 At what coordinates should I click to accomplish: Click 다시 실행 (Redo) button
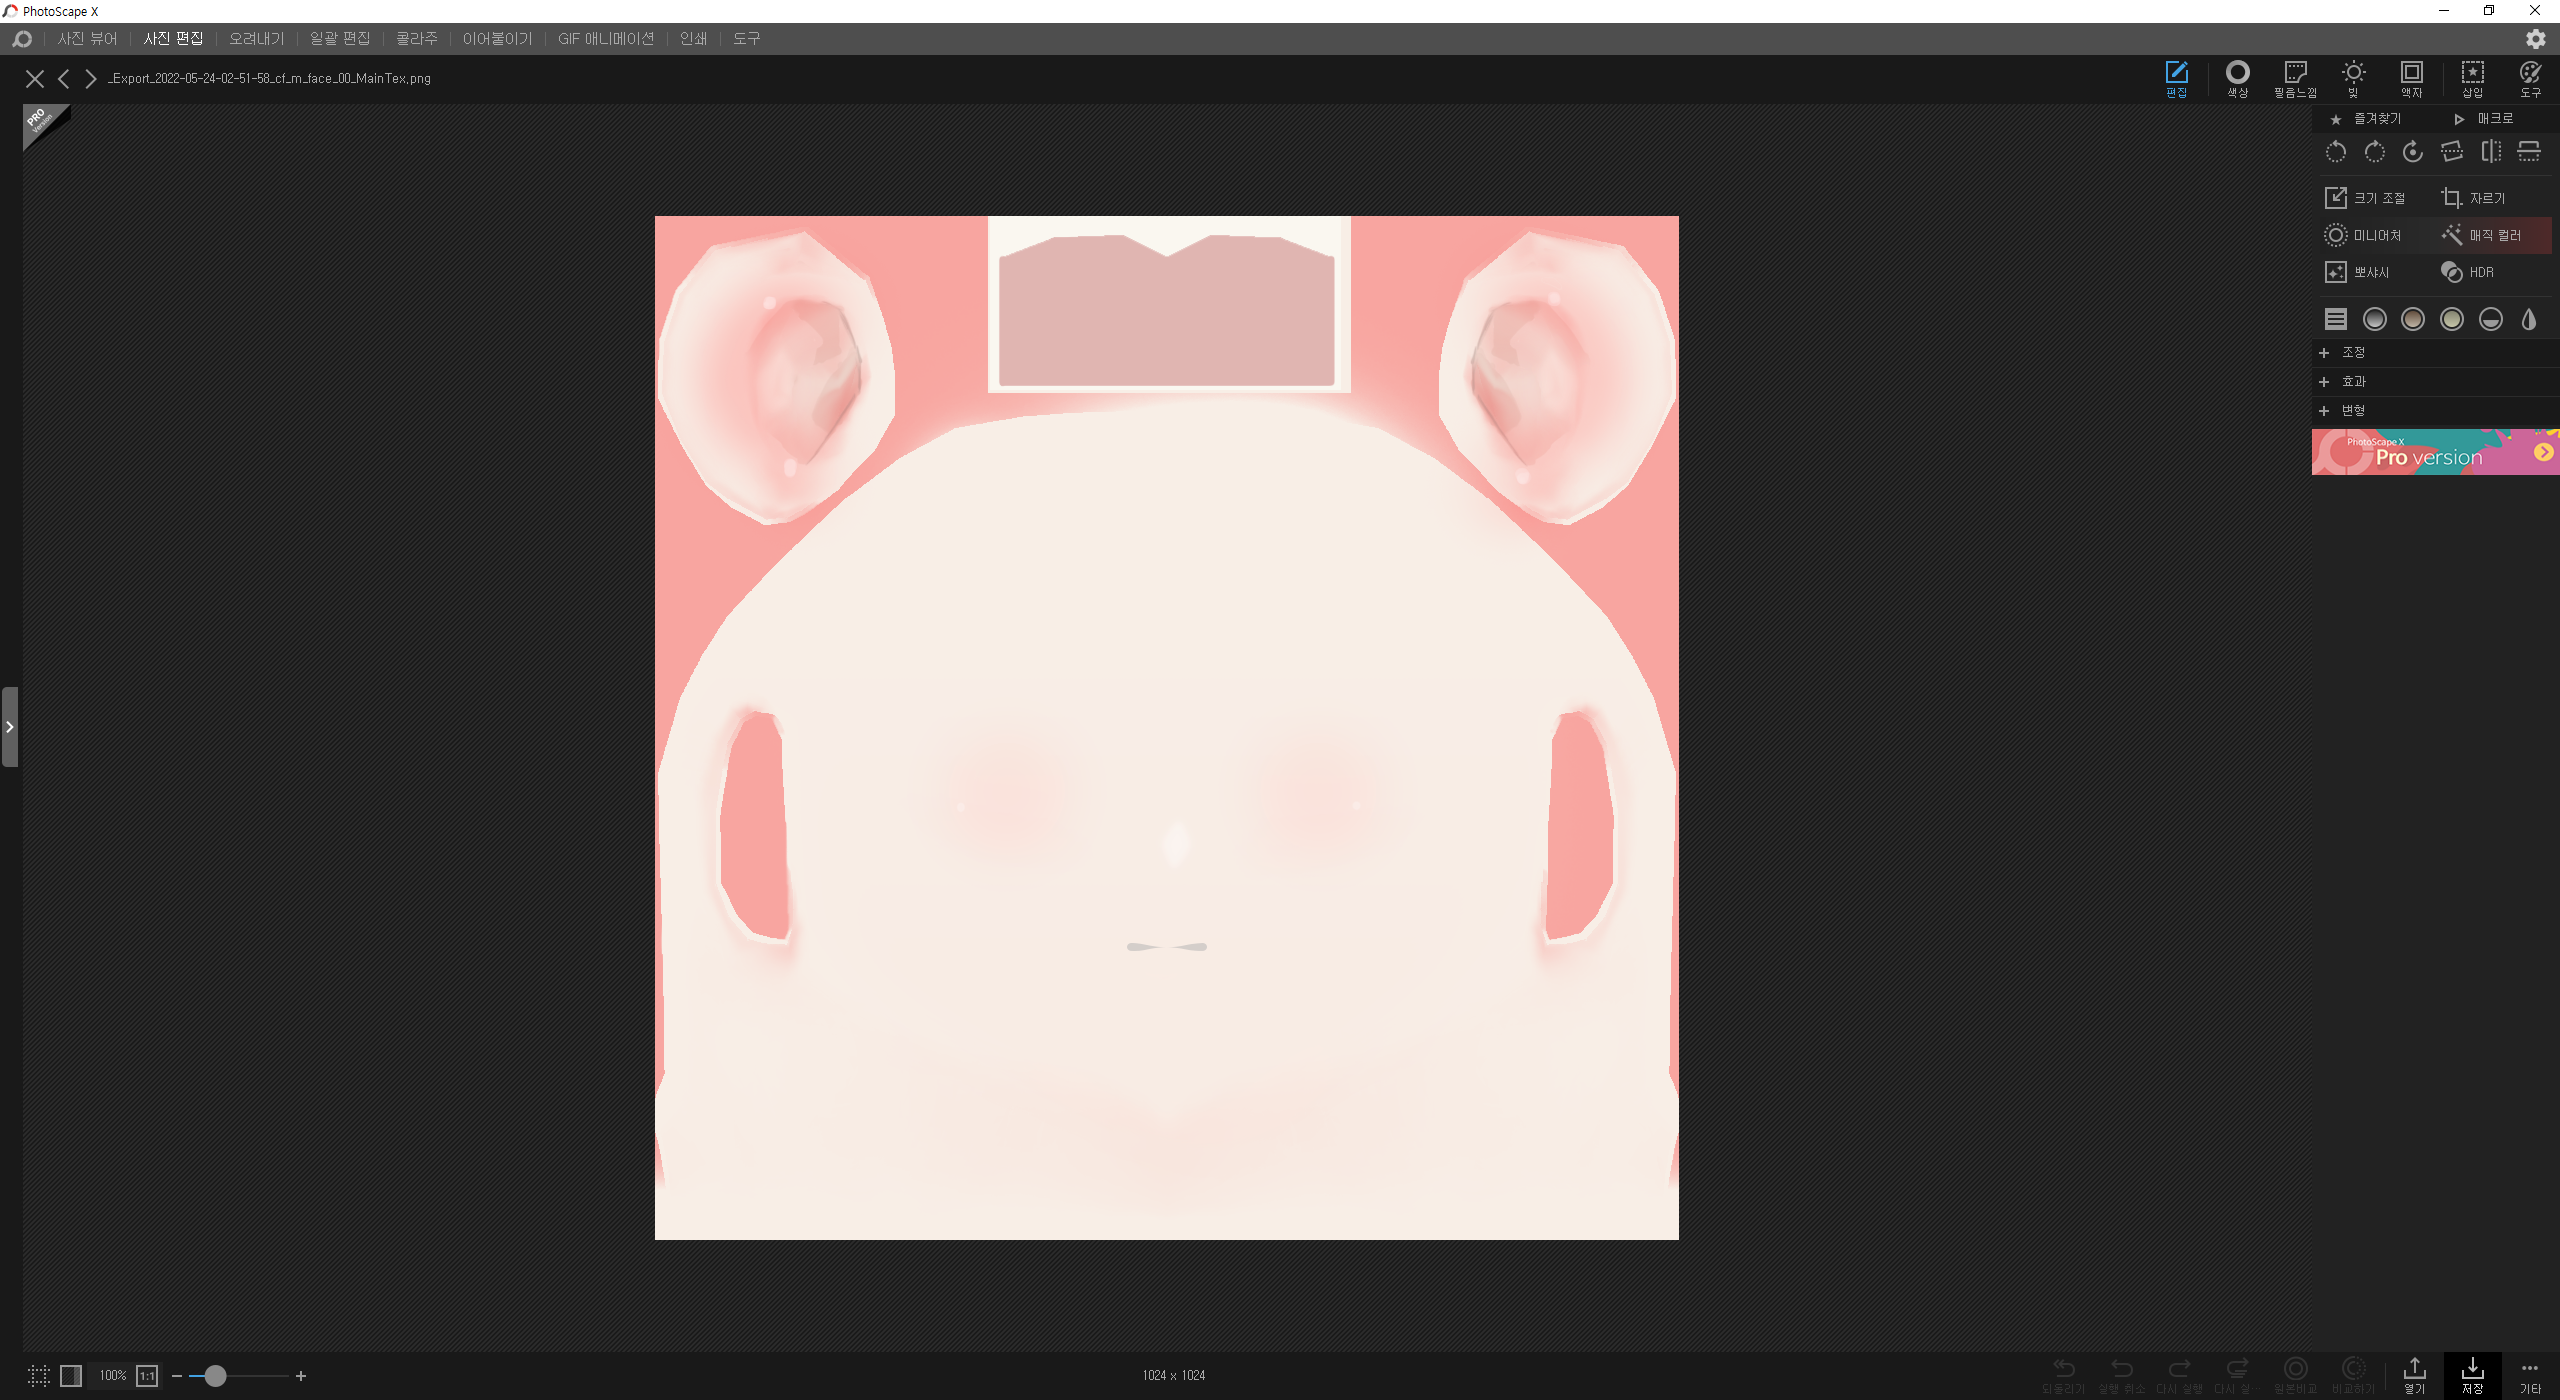tap(2180, 1375)
